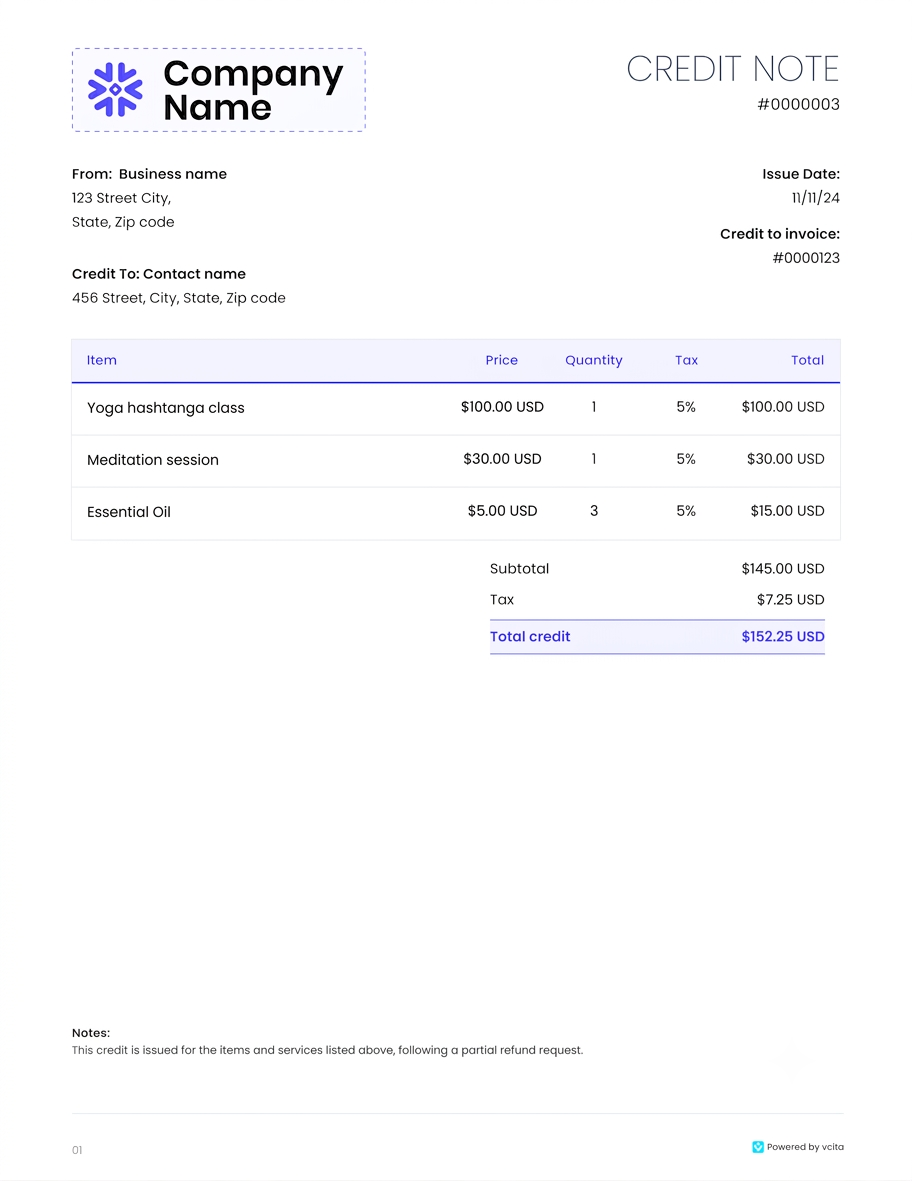This screenshot has height=1181, width=912.
Task: Click the vcita logo icon in footer
Action: 758,1147
